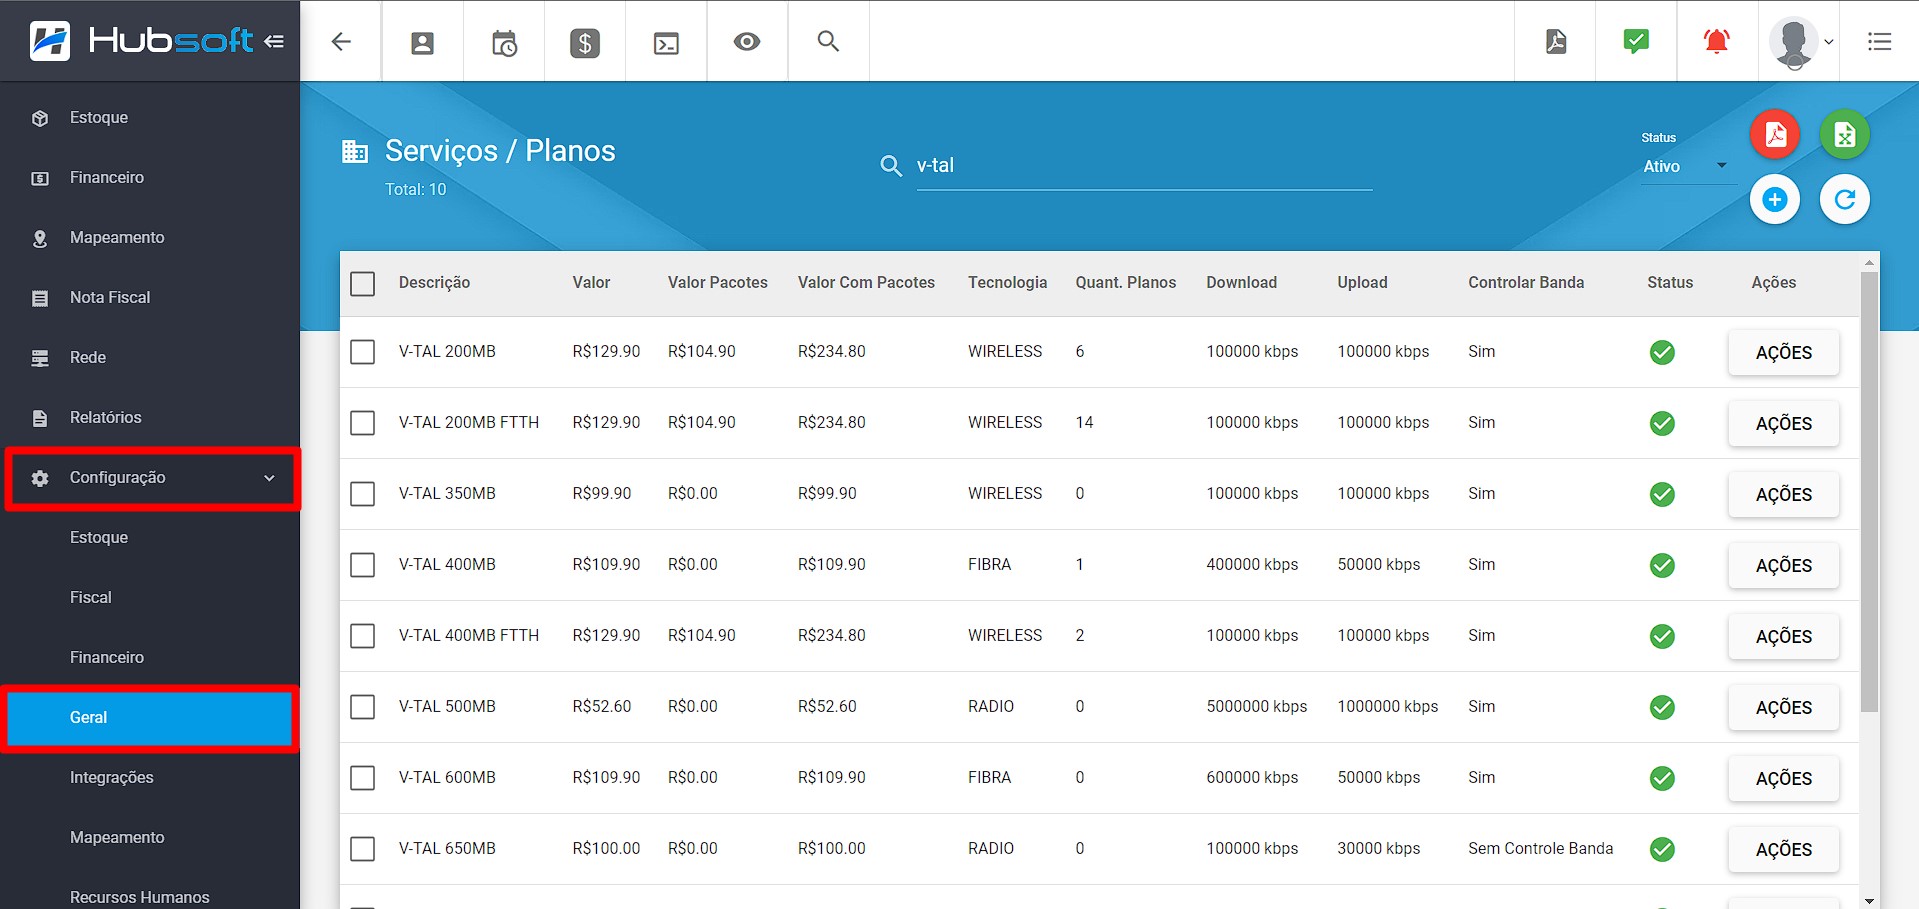The height and width of the screenshot is (909, 1919).
Task: Open Integrações in the sidebar
Action: click(x=112, y=777)
